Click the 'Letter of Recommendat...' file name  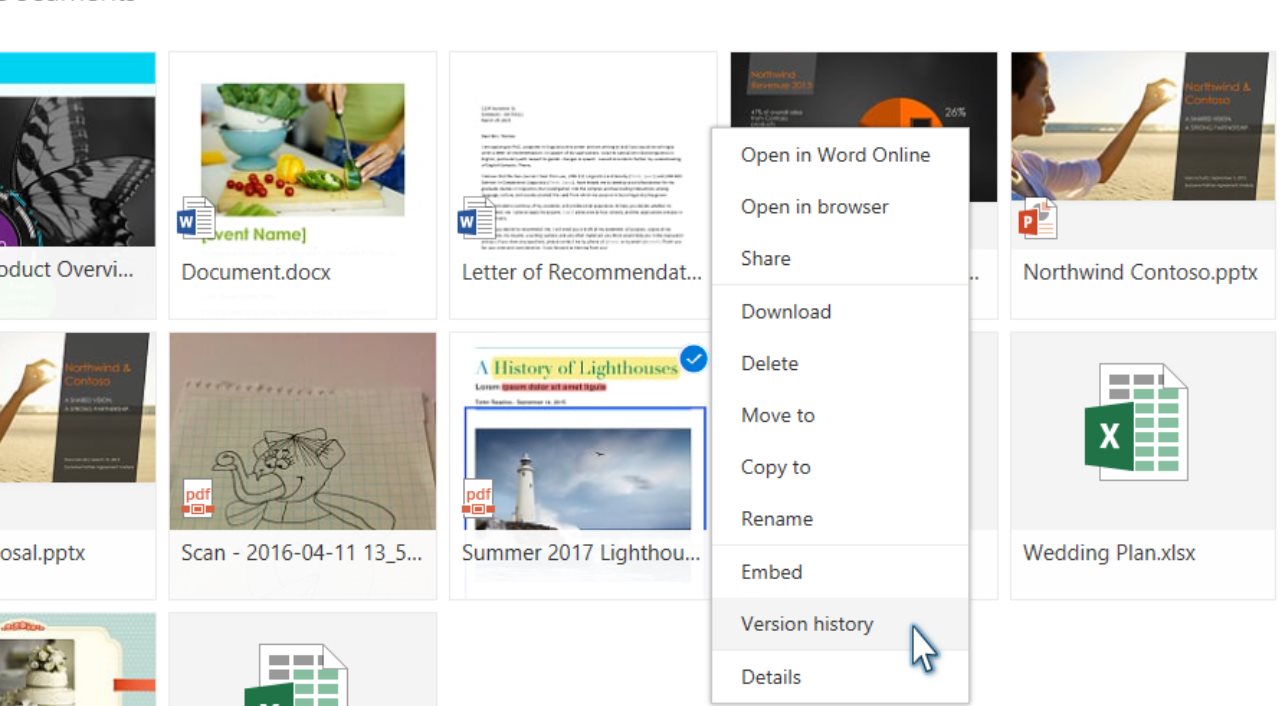click(582, 272)
